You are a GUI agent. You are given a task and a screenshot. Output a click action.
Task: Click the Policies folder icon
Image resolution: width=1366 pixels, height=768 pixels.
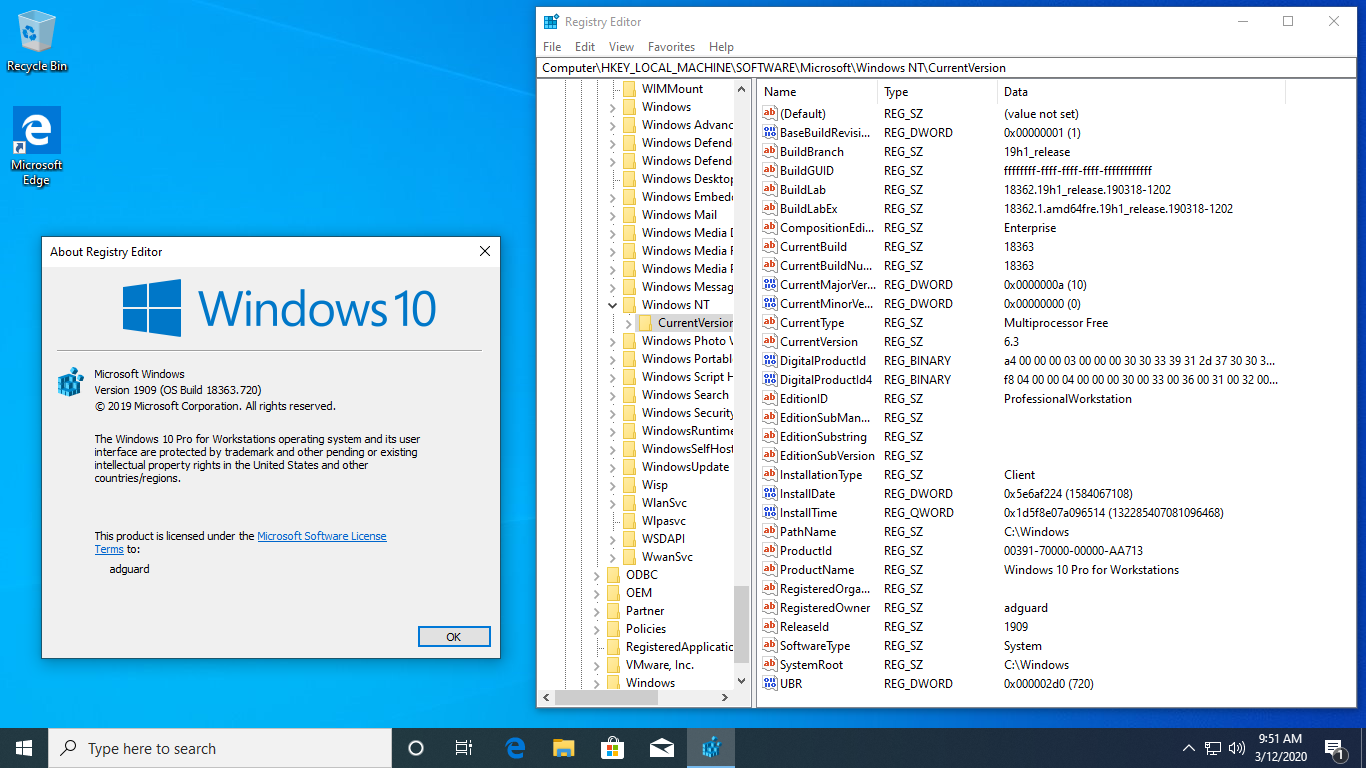point(613,628)
